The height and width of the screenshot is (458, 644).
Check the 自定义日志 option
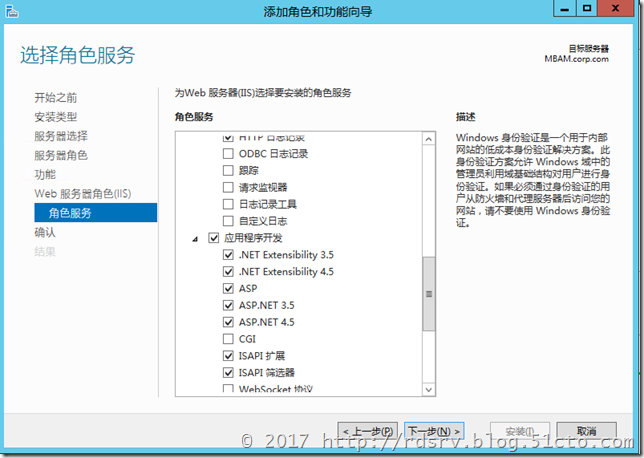click(x=228, y=221)
